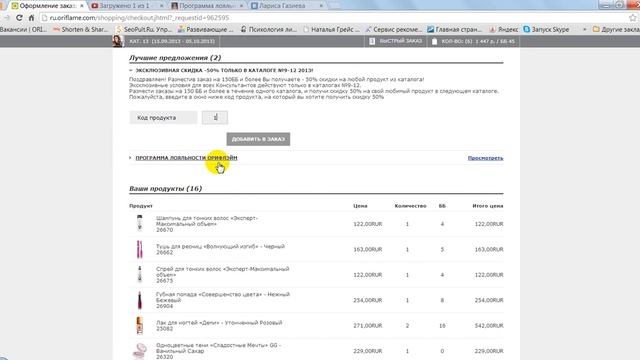The height and width of the screenshot is (360, 640).
Task: Open Психология bookmark
Action: point(269,29)
